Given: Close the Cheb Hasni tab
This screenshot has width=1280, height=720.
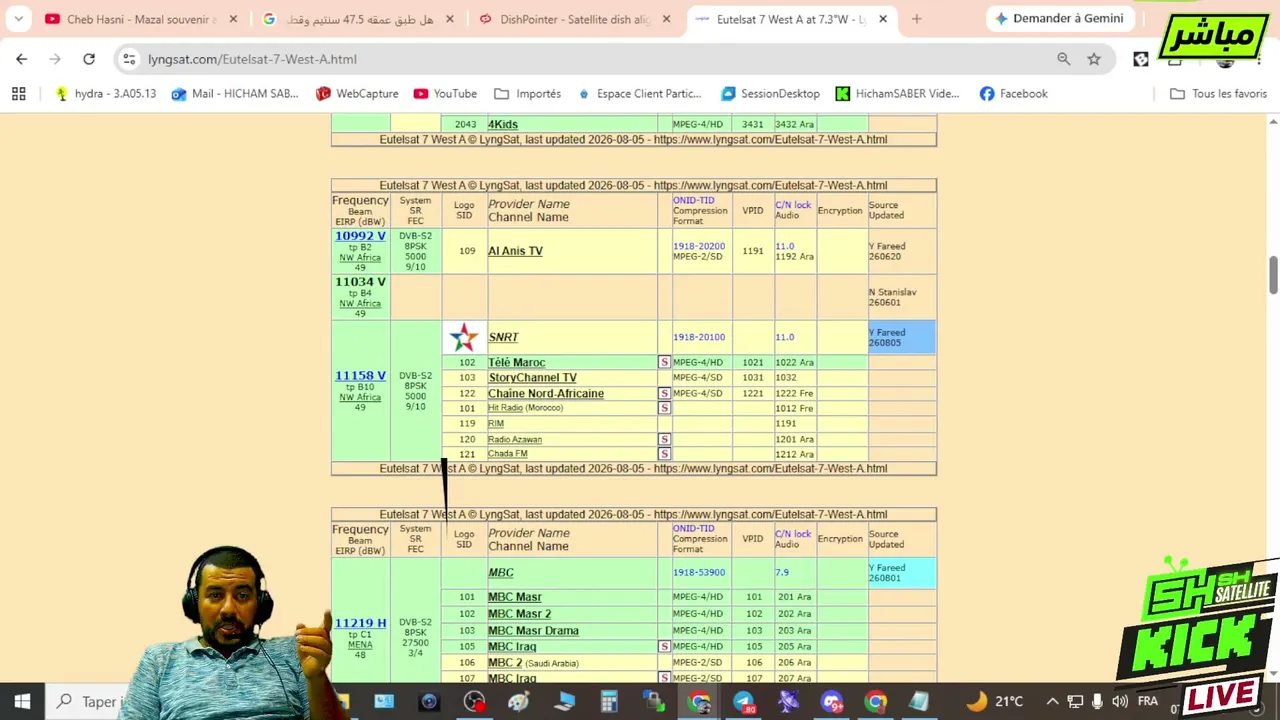Looking at the screenshot, I should (233, 18).
